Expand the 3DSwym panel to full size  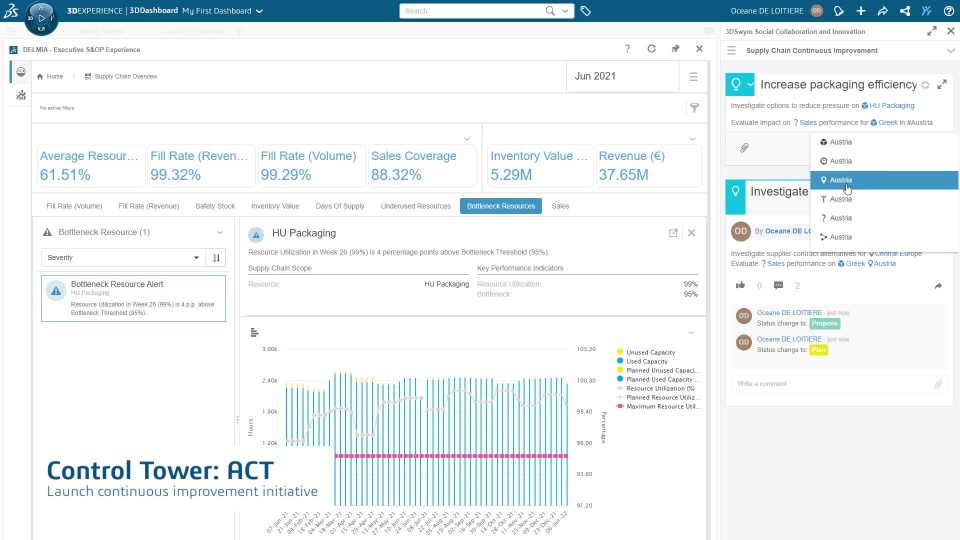932,31
